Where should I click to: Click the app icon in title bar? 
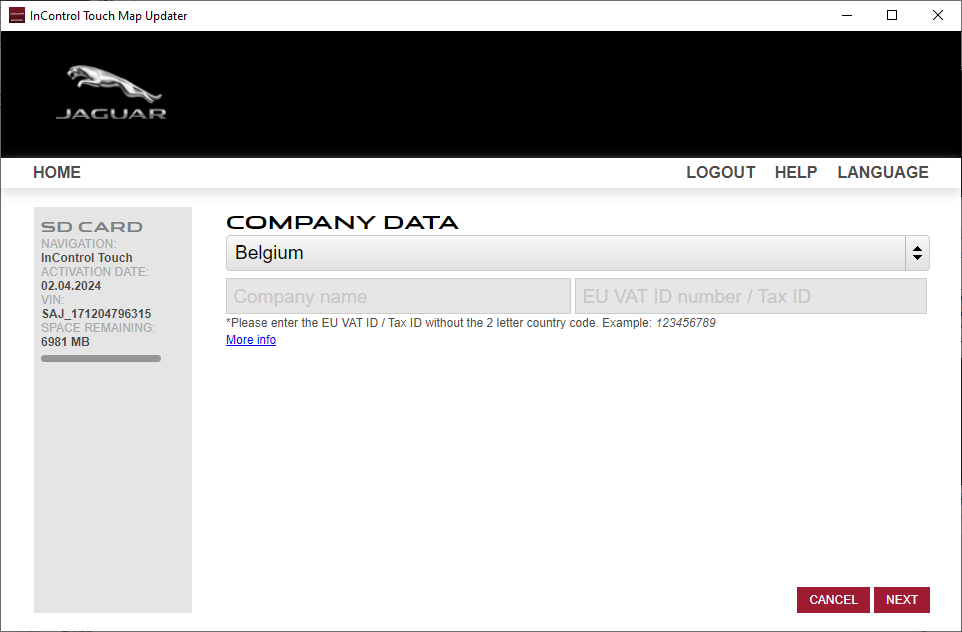[17, 15]
